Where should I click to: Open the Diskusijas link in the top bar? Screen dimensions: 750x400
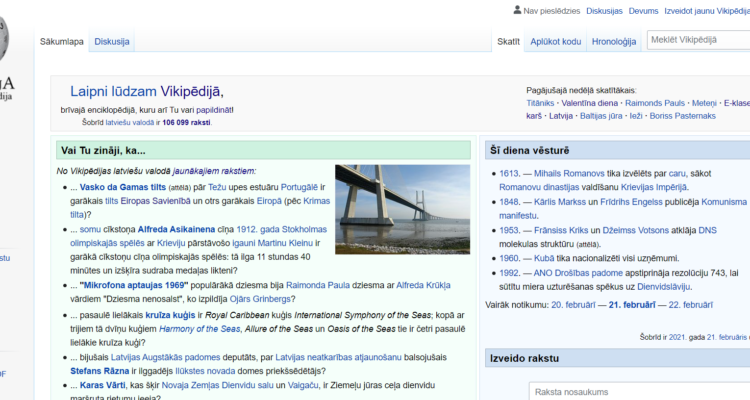[604, 11]
